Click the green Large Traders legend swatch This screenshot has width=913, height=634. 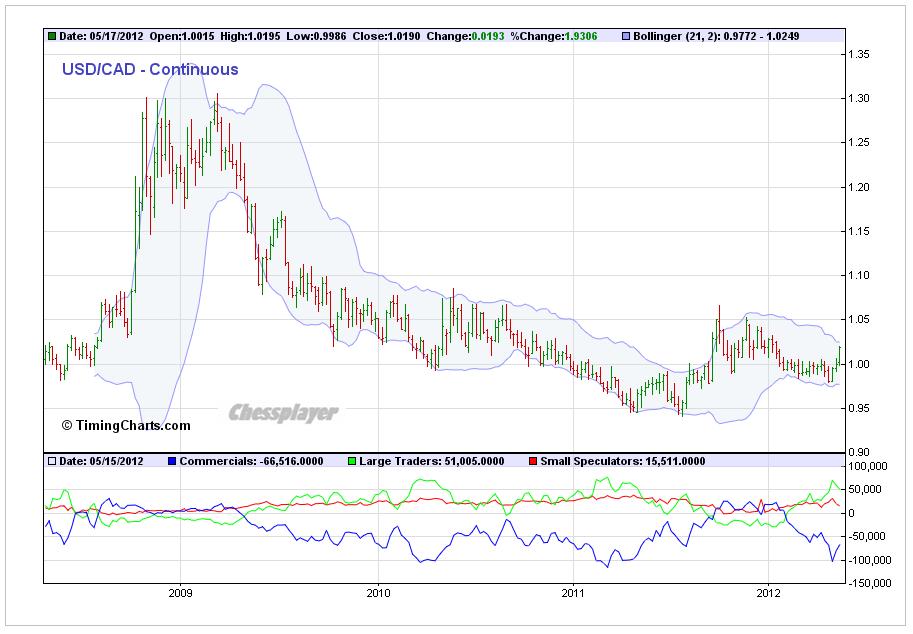pyautogui.click(x=352, y=461)
